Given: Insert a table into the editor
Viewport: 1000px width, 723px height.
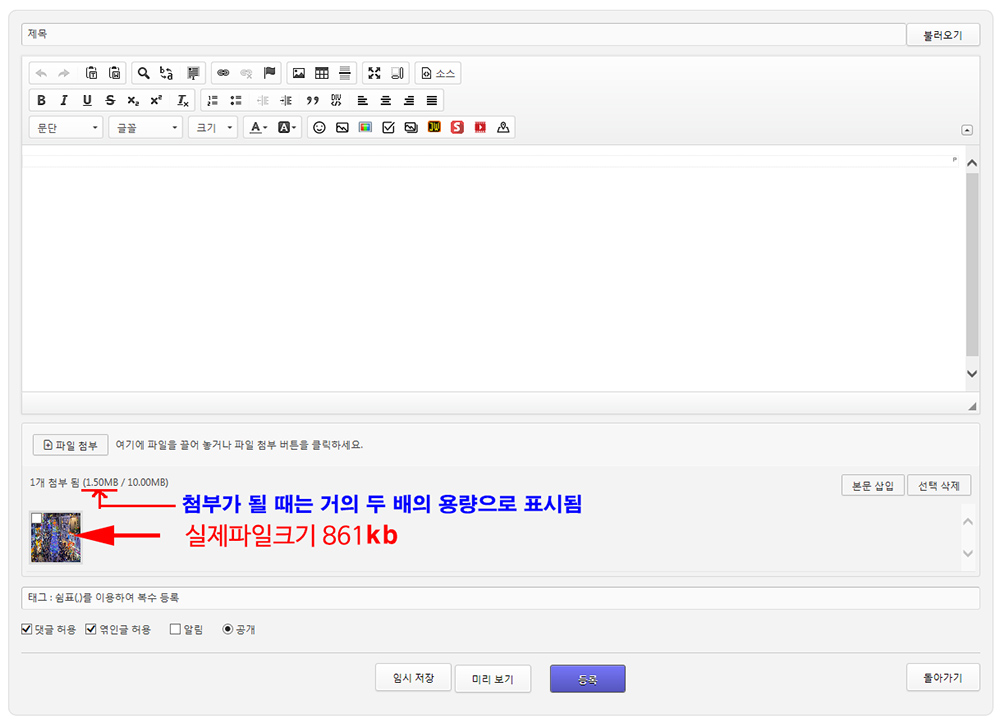Looking at the screenshot, I should (321, 73).
